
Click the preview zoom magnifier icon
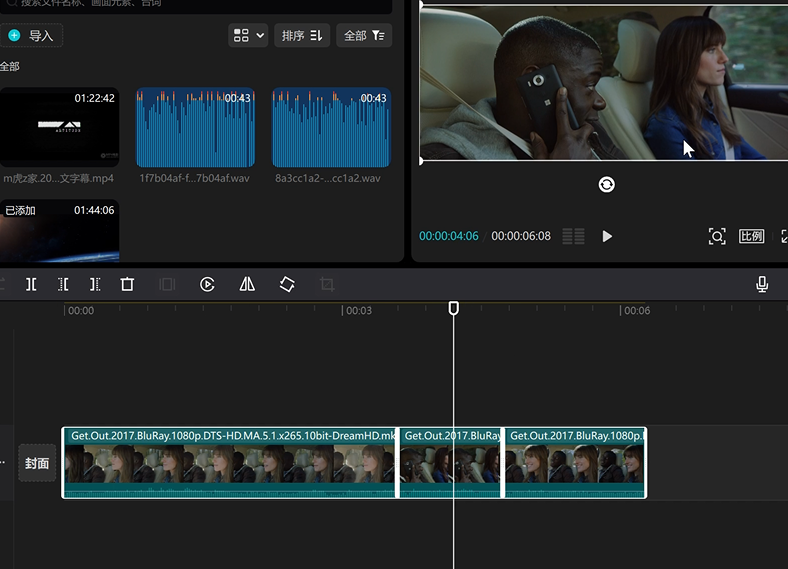pyautogui.click(x=717, y=236)
